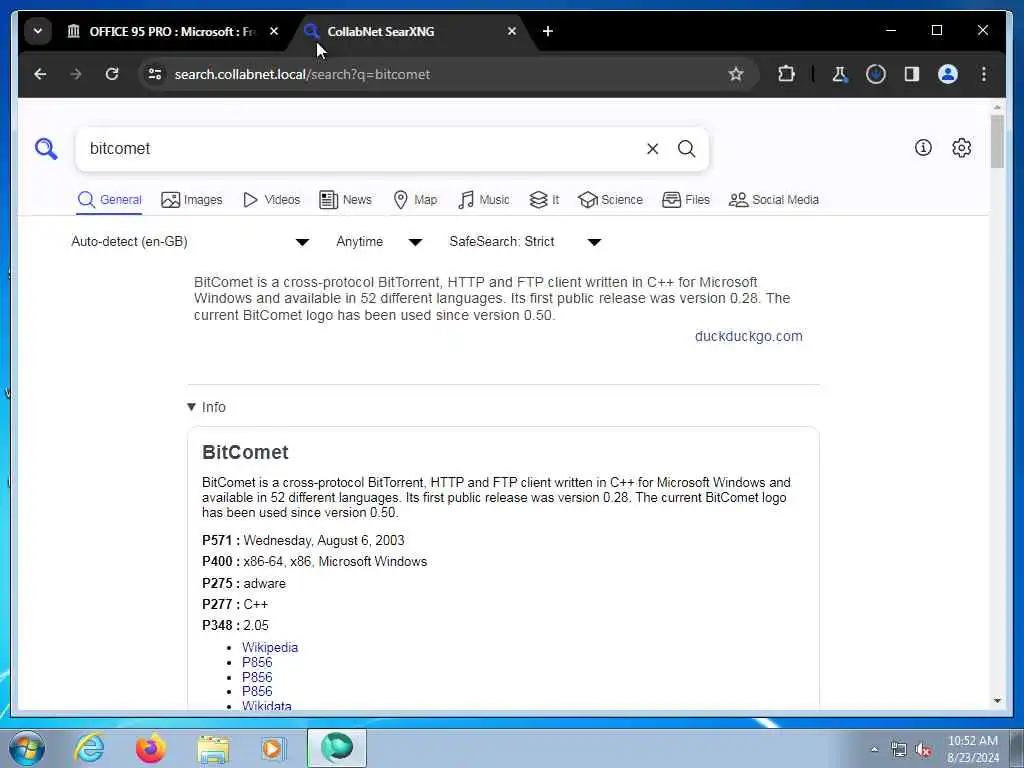Open Windows Media Player taskbar icon

point(272,748)
